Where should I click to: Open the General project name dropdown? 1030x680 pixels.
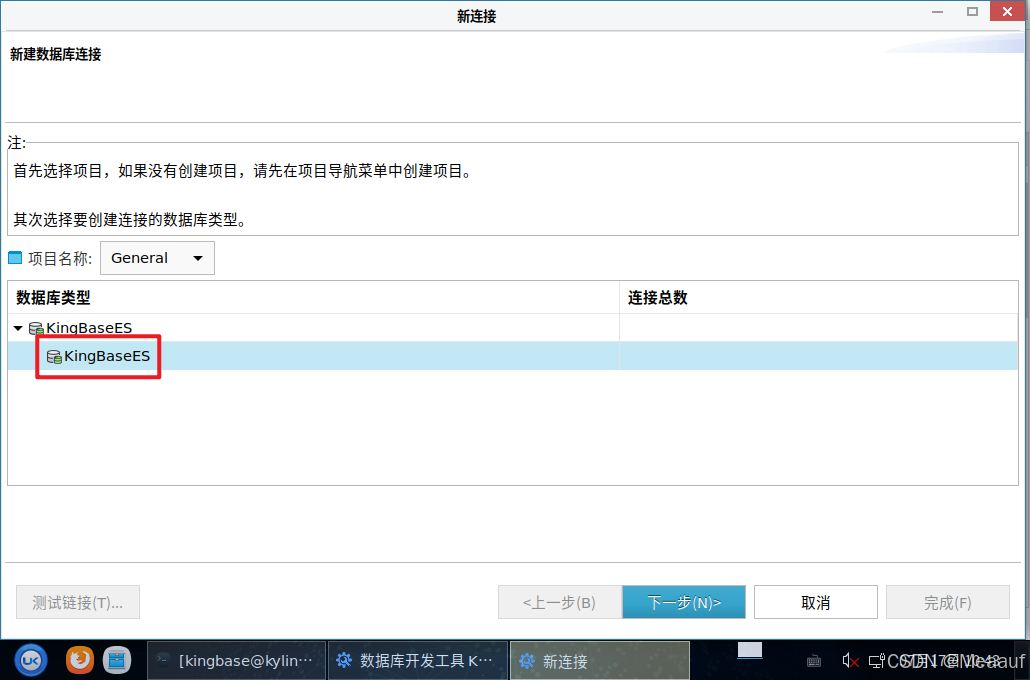pos(157,258)
